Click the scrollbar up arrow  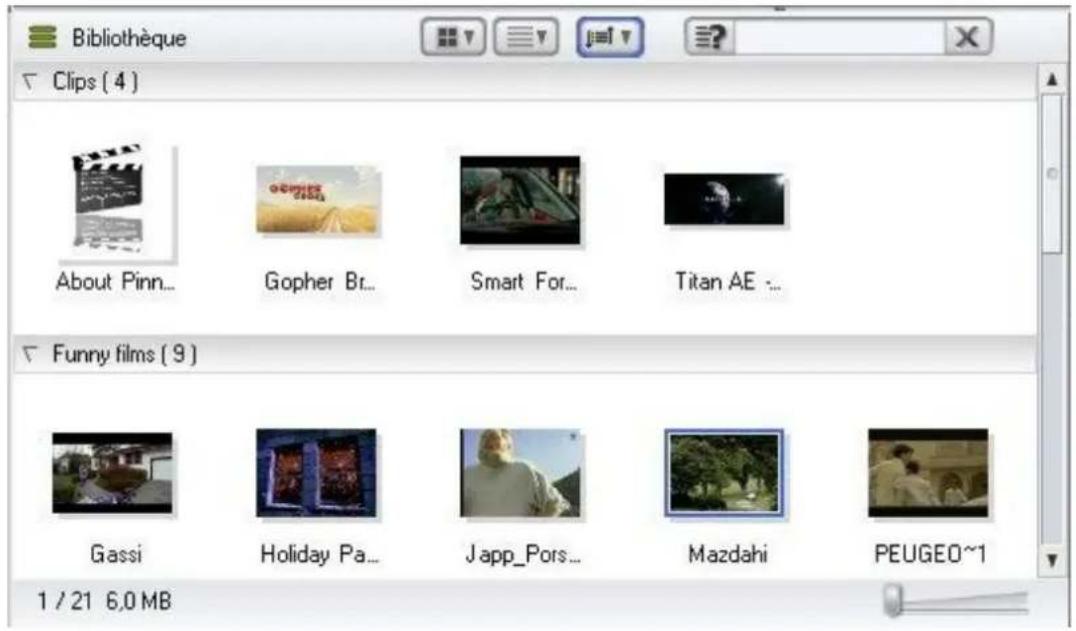pos(1052,80)
